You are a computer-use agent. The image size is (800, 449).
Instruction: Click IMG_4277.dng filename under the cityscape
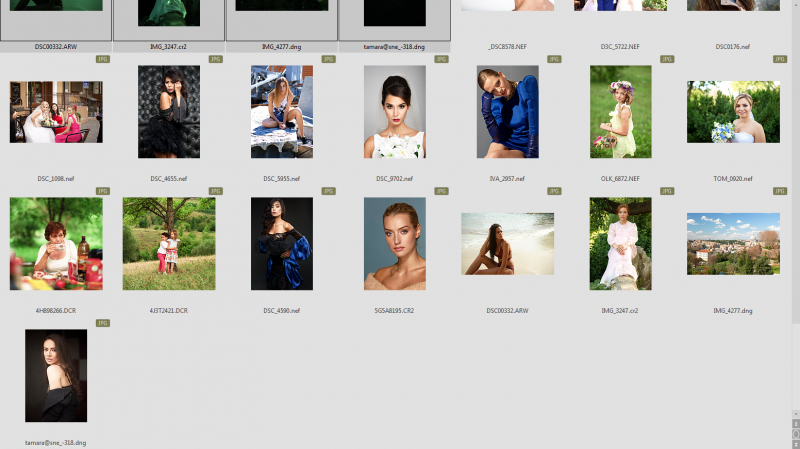(733, 310)
